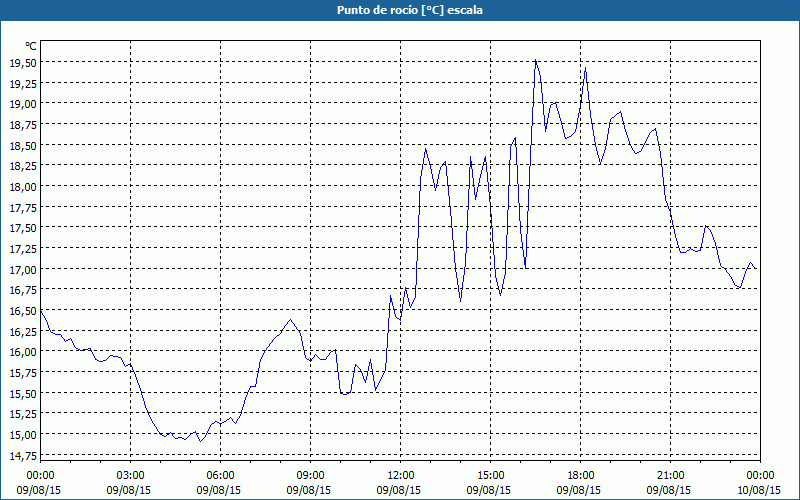This screenshot has height=500, width=800.
Task: Click the 15:00 time axis label
Action: (490, 476)
